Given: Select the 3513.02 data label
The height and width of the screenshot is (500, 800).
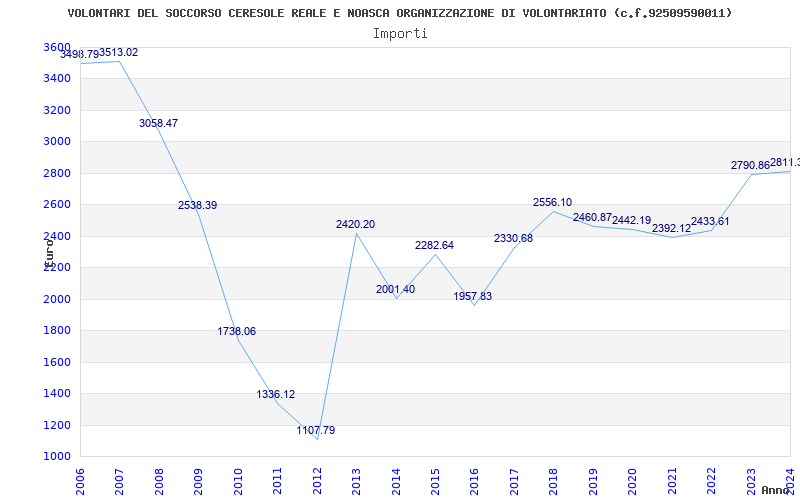Looking at the screenshot, I should pyautogui.click(x=118, y=53).
